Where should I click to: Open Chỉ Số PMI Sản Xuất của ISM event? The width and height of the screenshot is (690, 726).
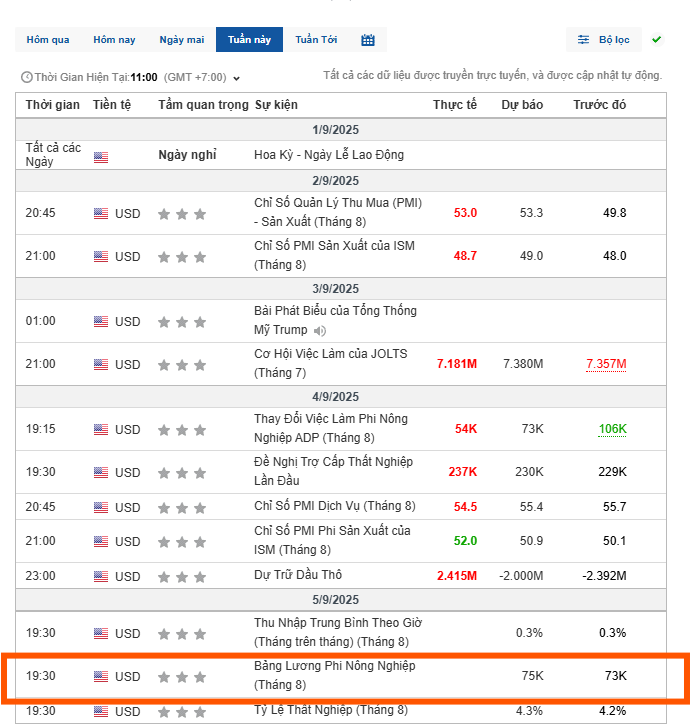(334, 255)
